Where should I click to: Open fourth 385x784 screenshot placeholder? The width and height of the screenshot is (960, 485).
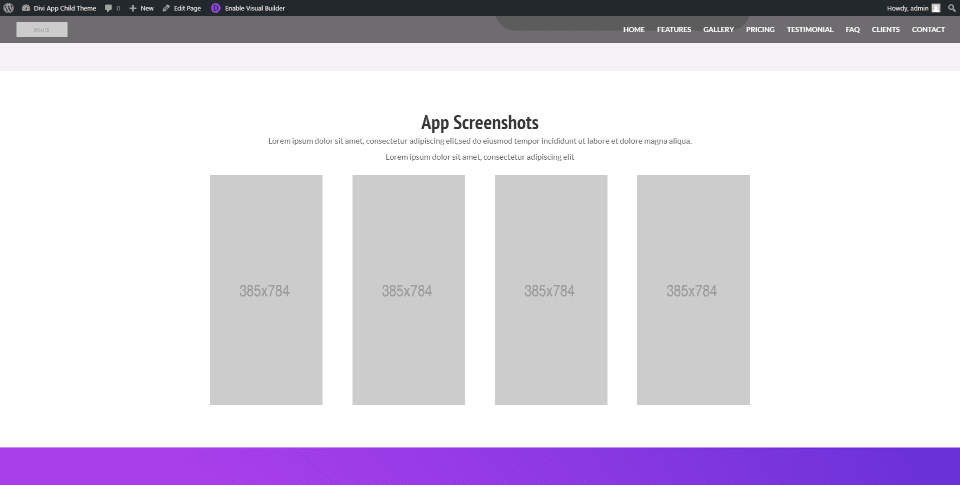click(693, 290)
